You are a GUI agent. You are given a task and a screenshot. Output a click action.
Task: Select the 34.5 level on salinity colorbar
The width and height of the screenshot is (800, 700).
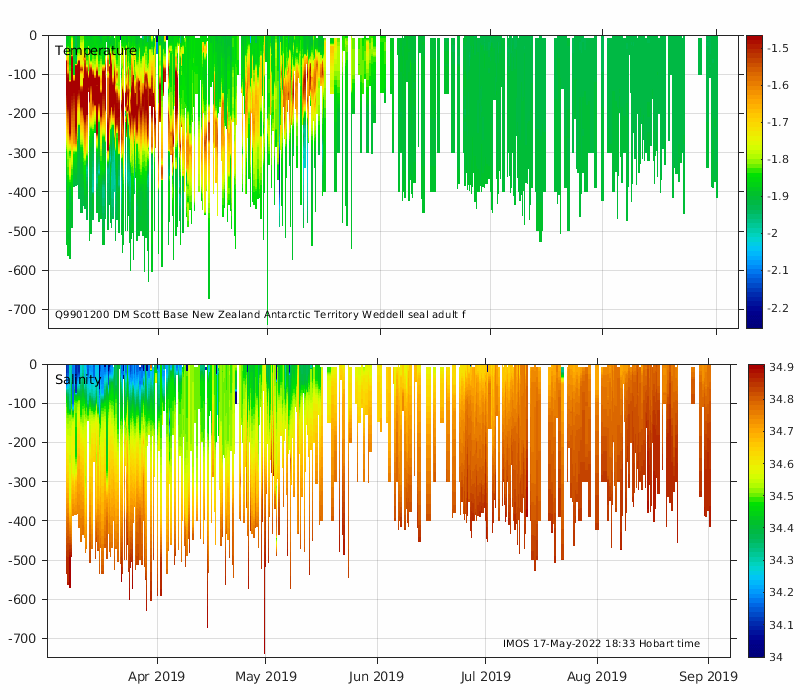click(755, 496)
